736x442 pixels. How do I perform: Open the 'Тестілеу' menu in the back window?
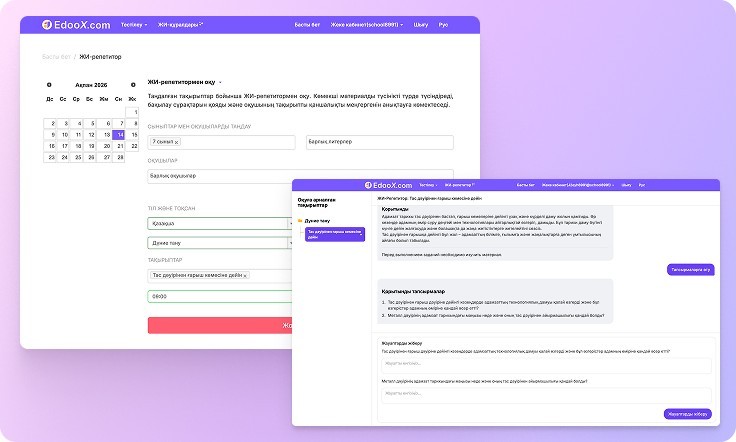(x=134, y=25)
